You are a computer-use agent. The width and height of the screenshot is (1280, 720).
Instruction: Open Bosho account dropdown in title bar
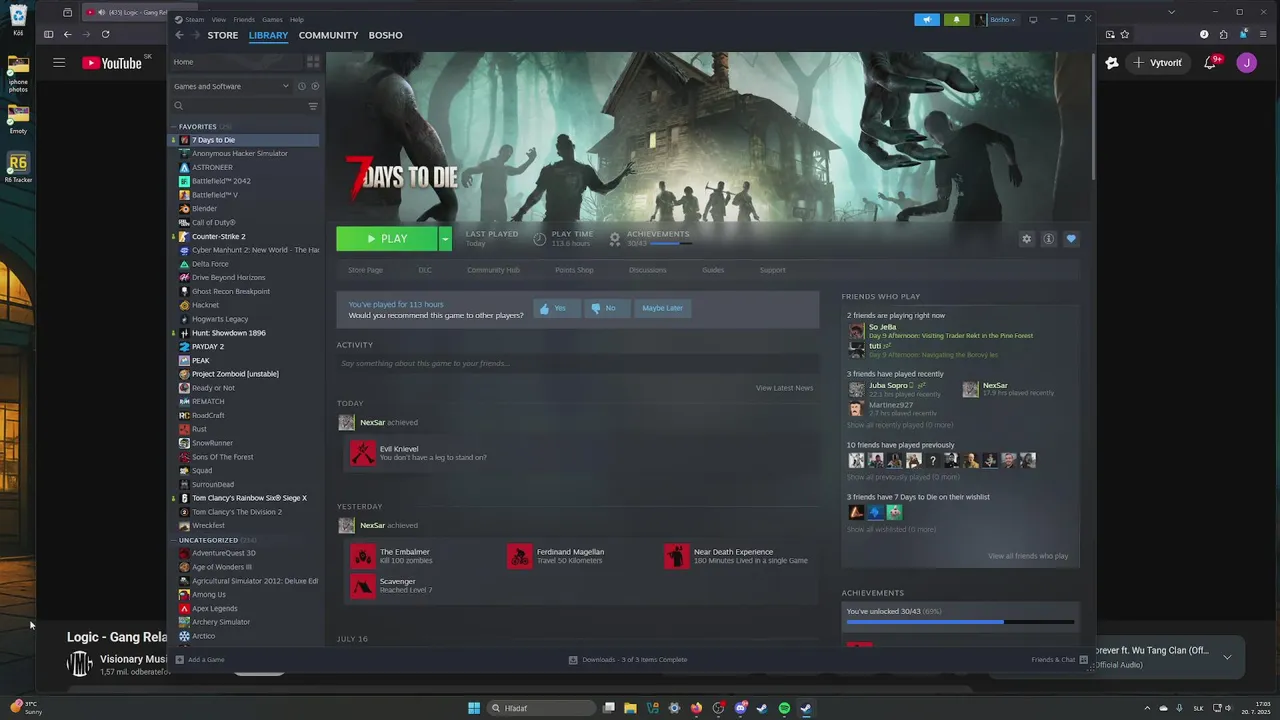pos(997,19)
